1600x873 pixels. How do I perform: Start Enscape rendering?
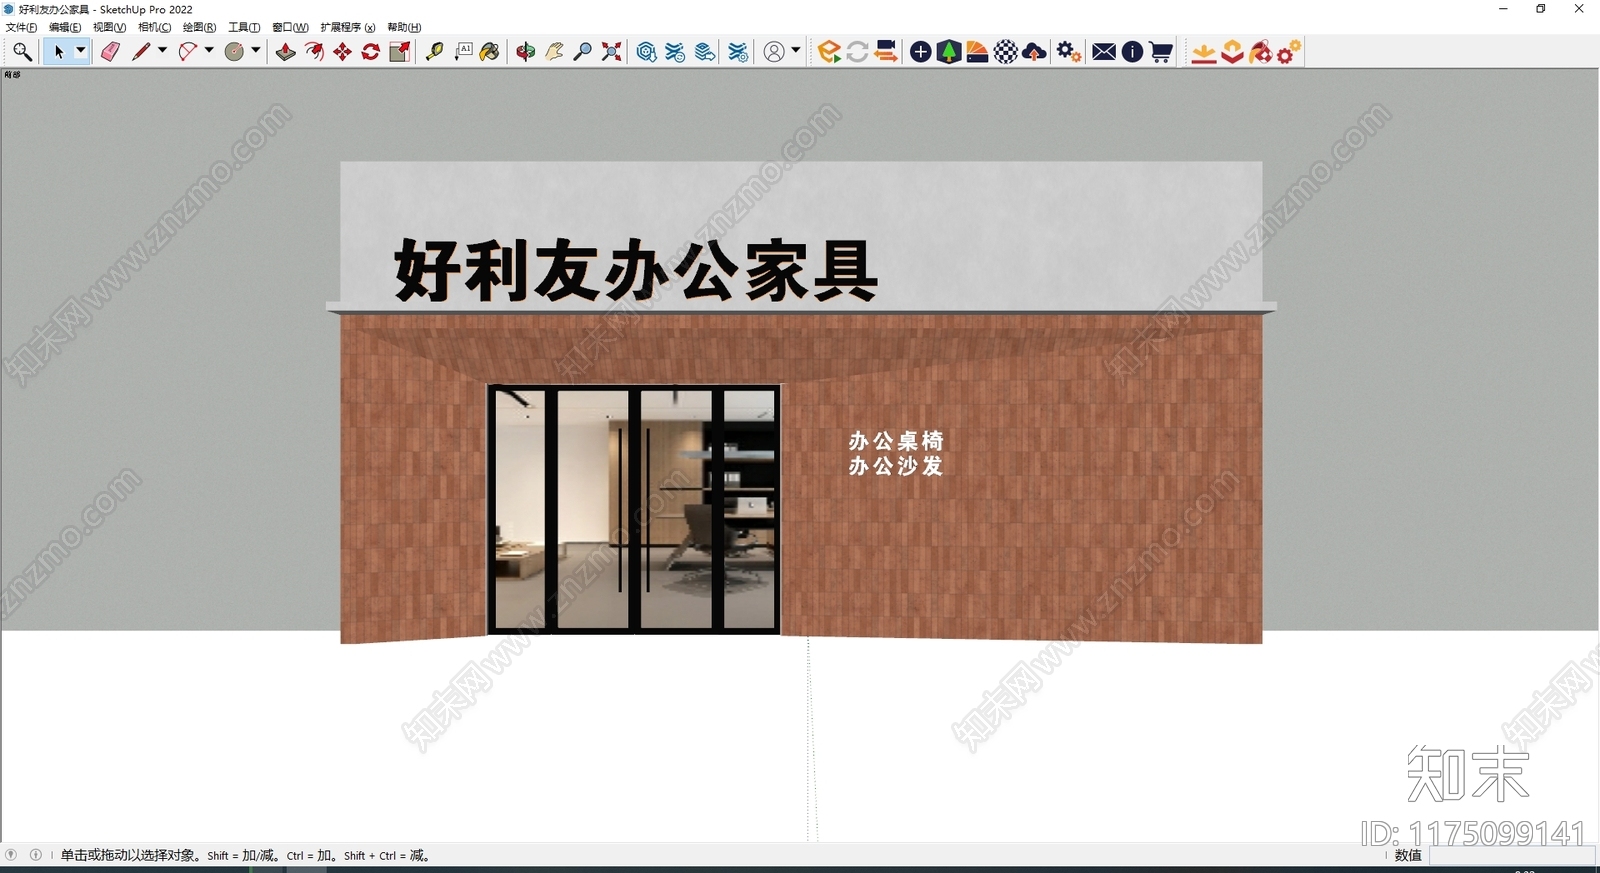click(x=829, y=52)
